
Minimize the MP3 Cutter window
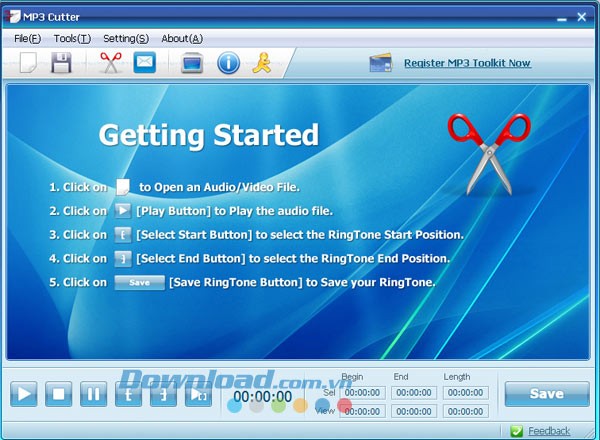click(x=562, y=18)
